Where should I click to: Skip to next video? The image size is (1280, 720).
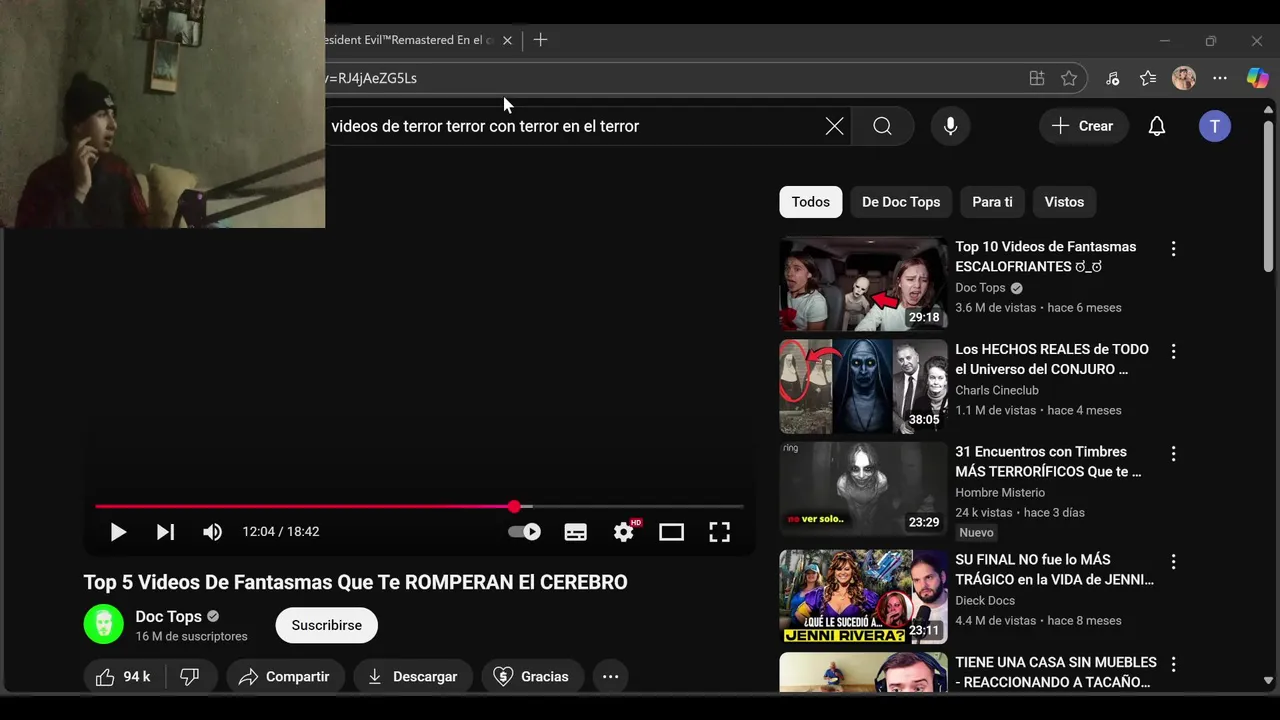click(x=166, y=532)
